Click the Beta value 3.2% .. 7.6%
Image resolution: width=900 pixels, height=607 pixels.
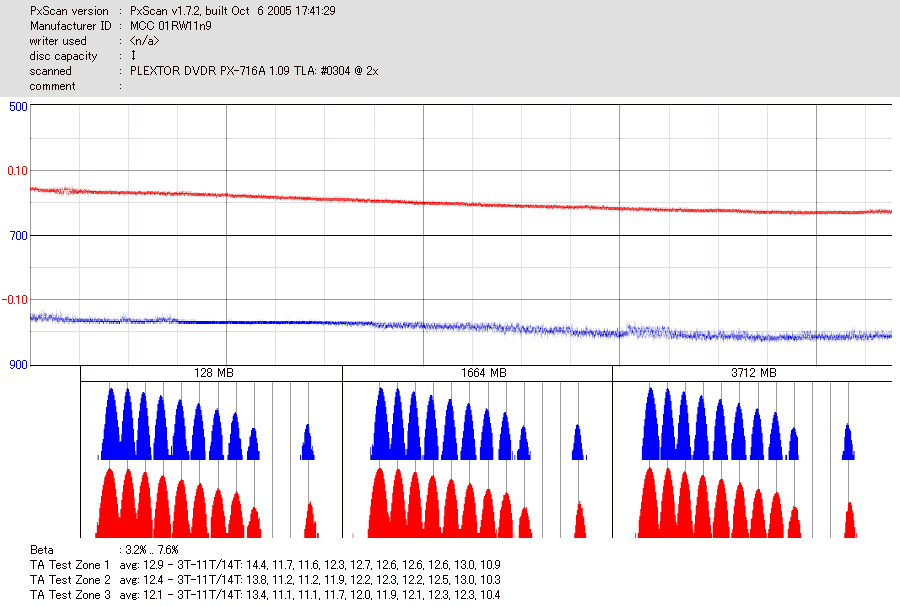[x=152, y=550]
